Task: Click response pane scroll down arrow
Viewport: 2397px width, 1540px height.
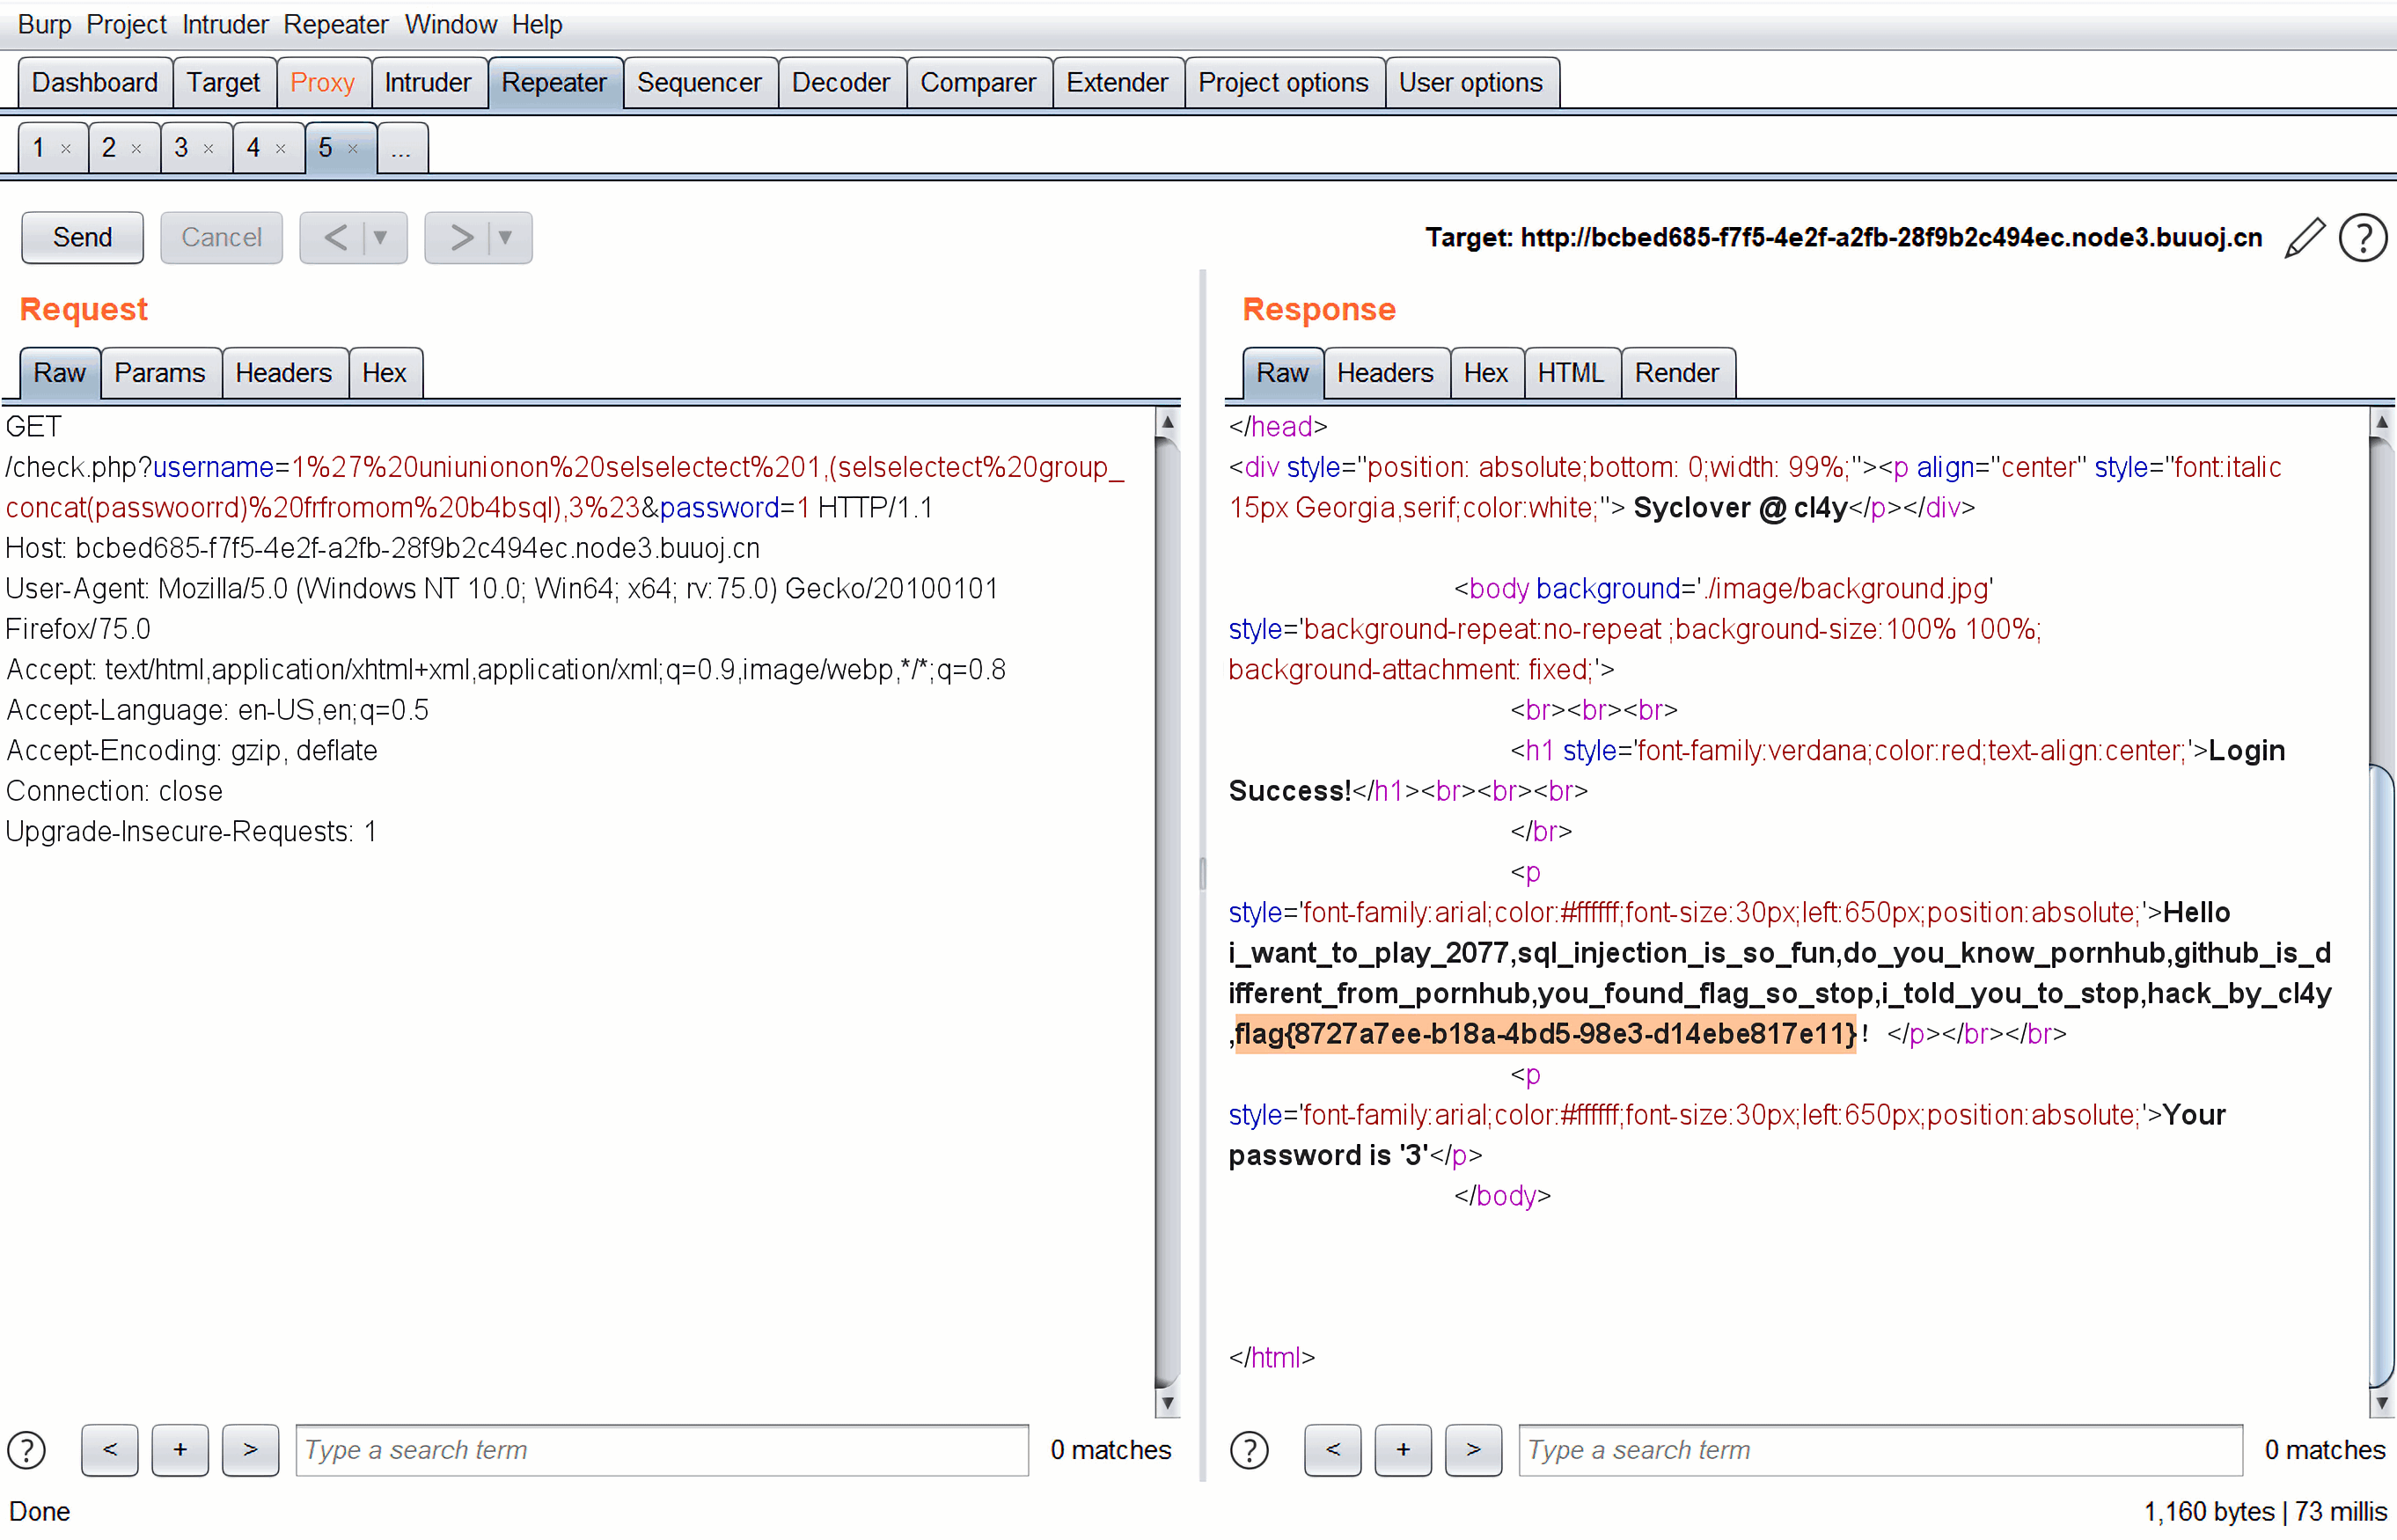Action: (2382, 1402)
